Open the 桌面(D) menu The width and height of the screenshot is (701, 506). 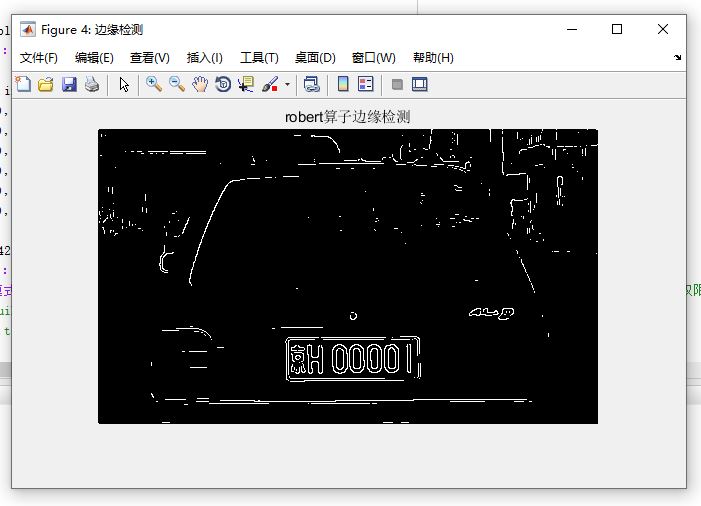pyautogui.click(x=315, y=58)
